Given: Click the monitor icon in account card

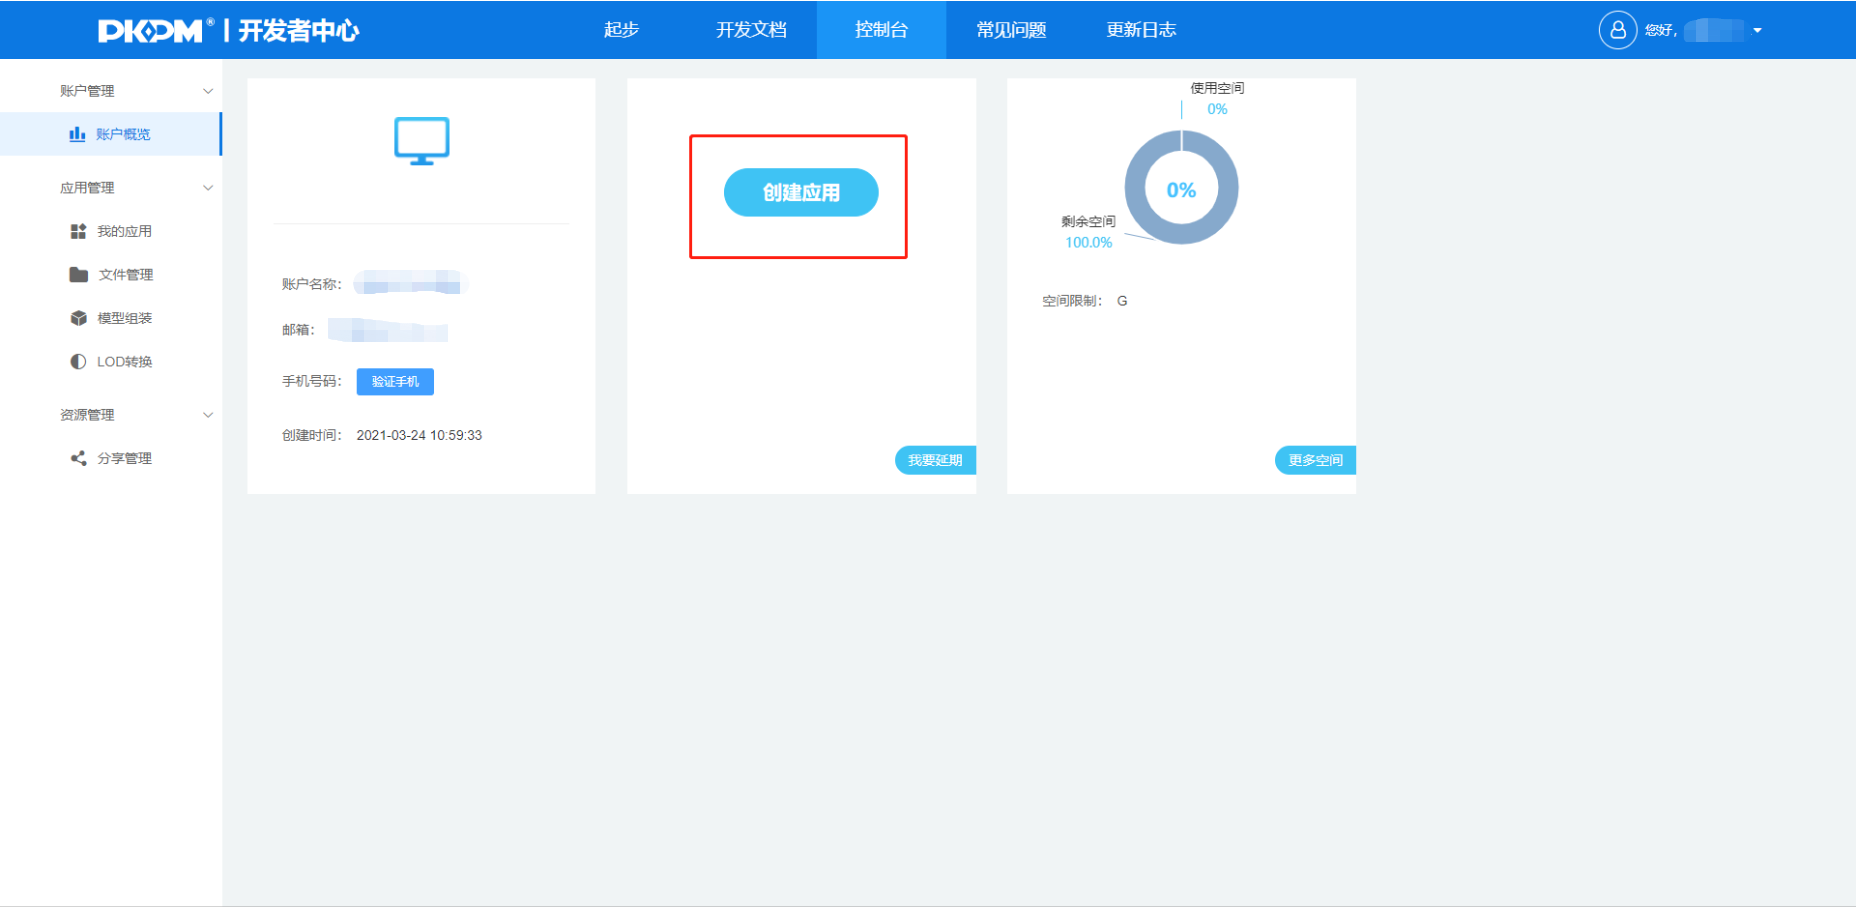Looking at the screenshot, I should [x=421, y=141].
